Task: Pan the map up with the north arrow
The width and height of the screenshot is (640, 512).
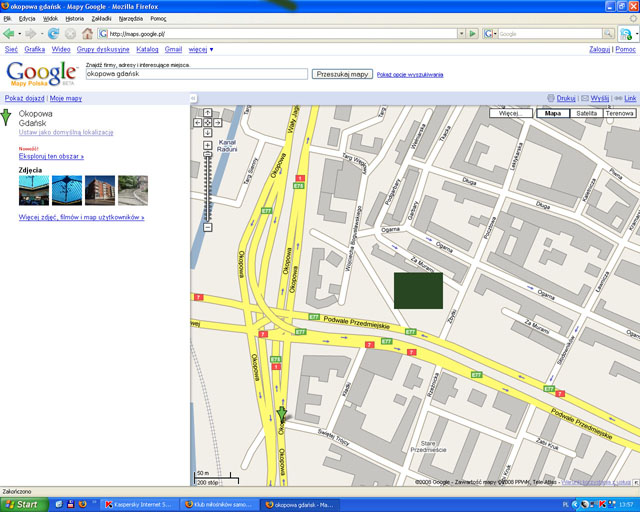Action: click(x=207, y=113)
